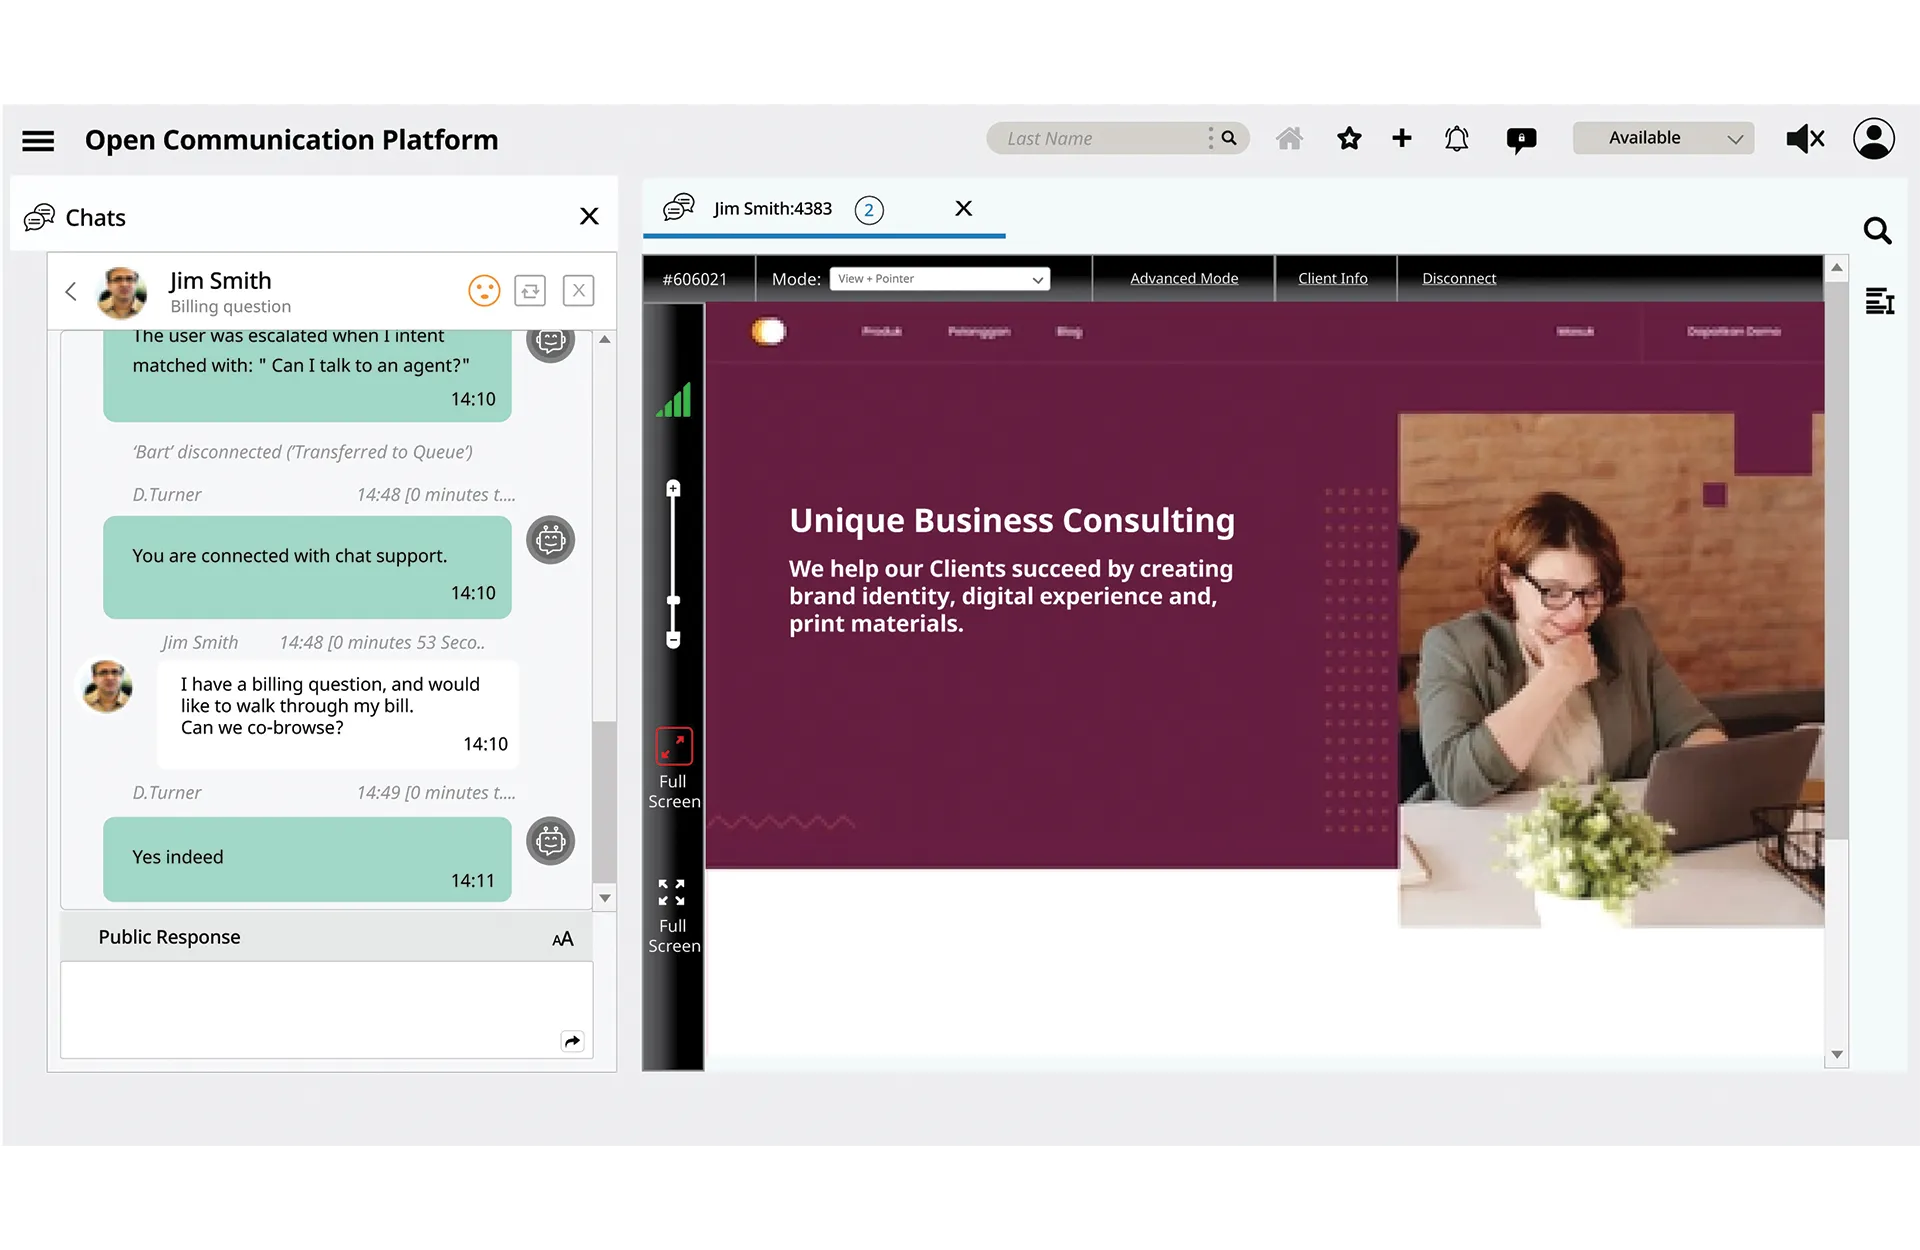The width and height of the screenshot is (1920, 1250).
Task: Open the Available status dropdown
Action: 1663,139
